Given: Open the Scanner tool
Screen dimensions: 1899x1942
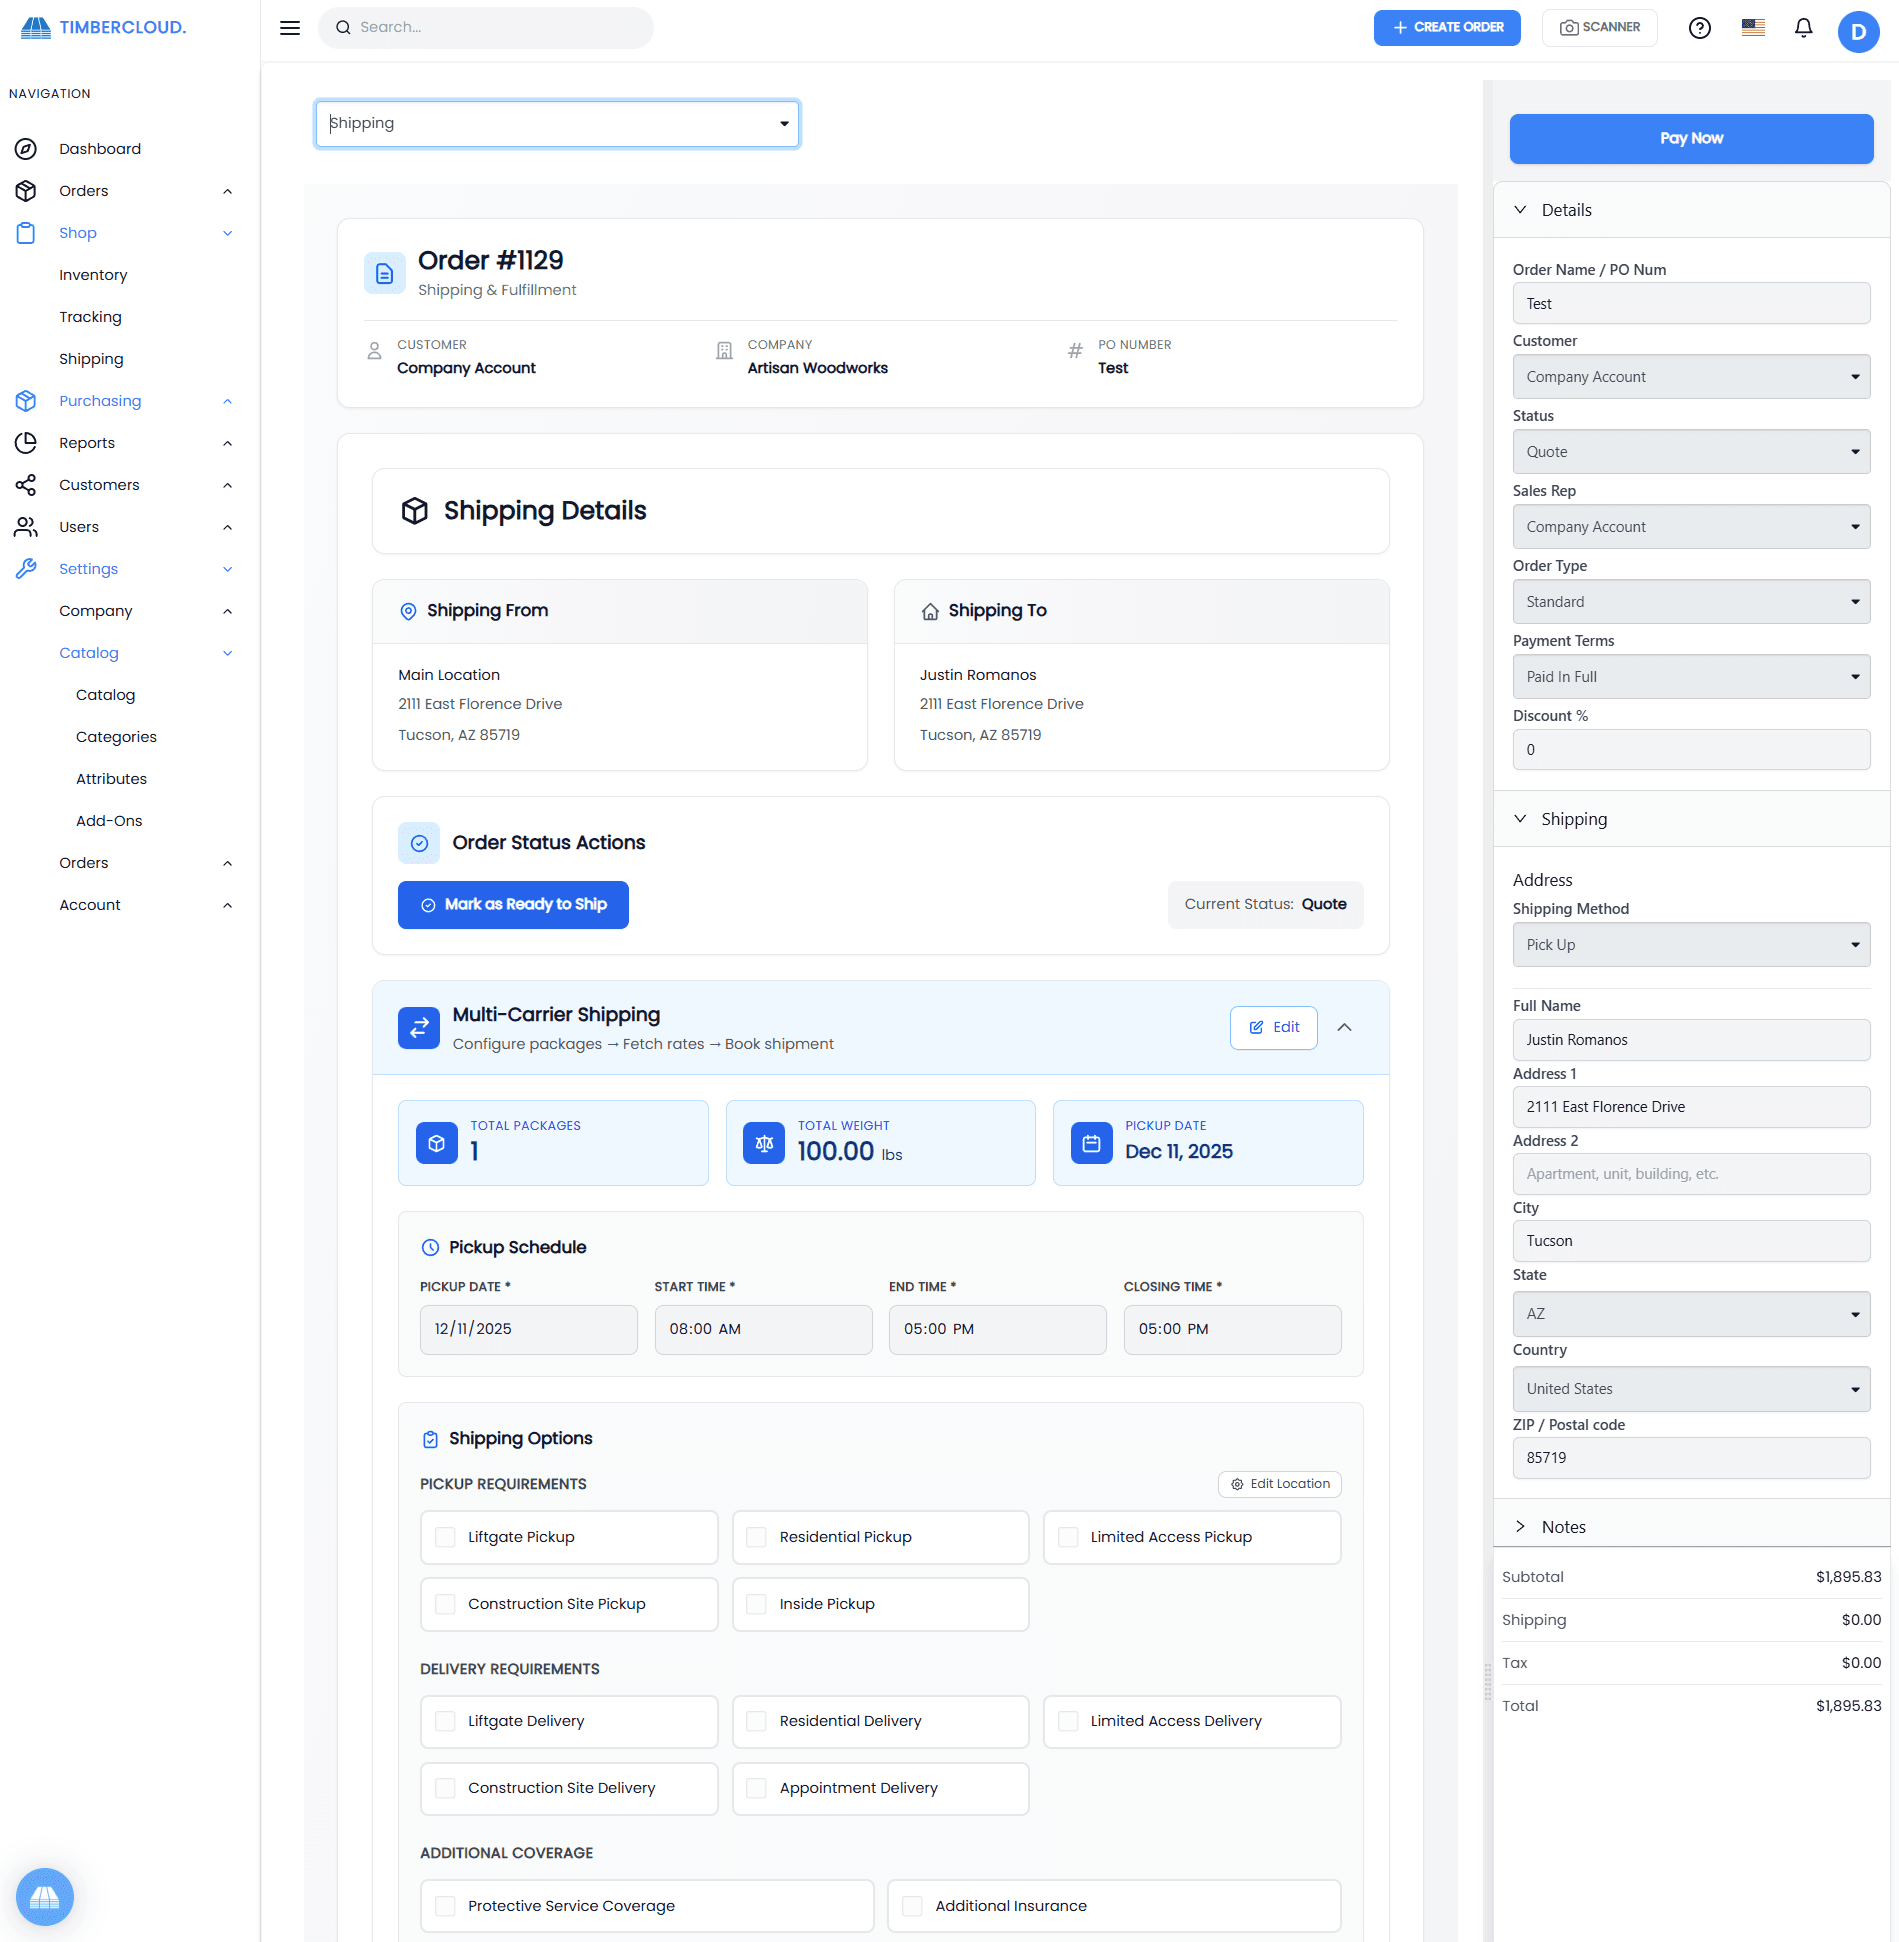Looking at the screenshot, I should [1598, 27].
